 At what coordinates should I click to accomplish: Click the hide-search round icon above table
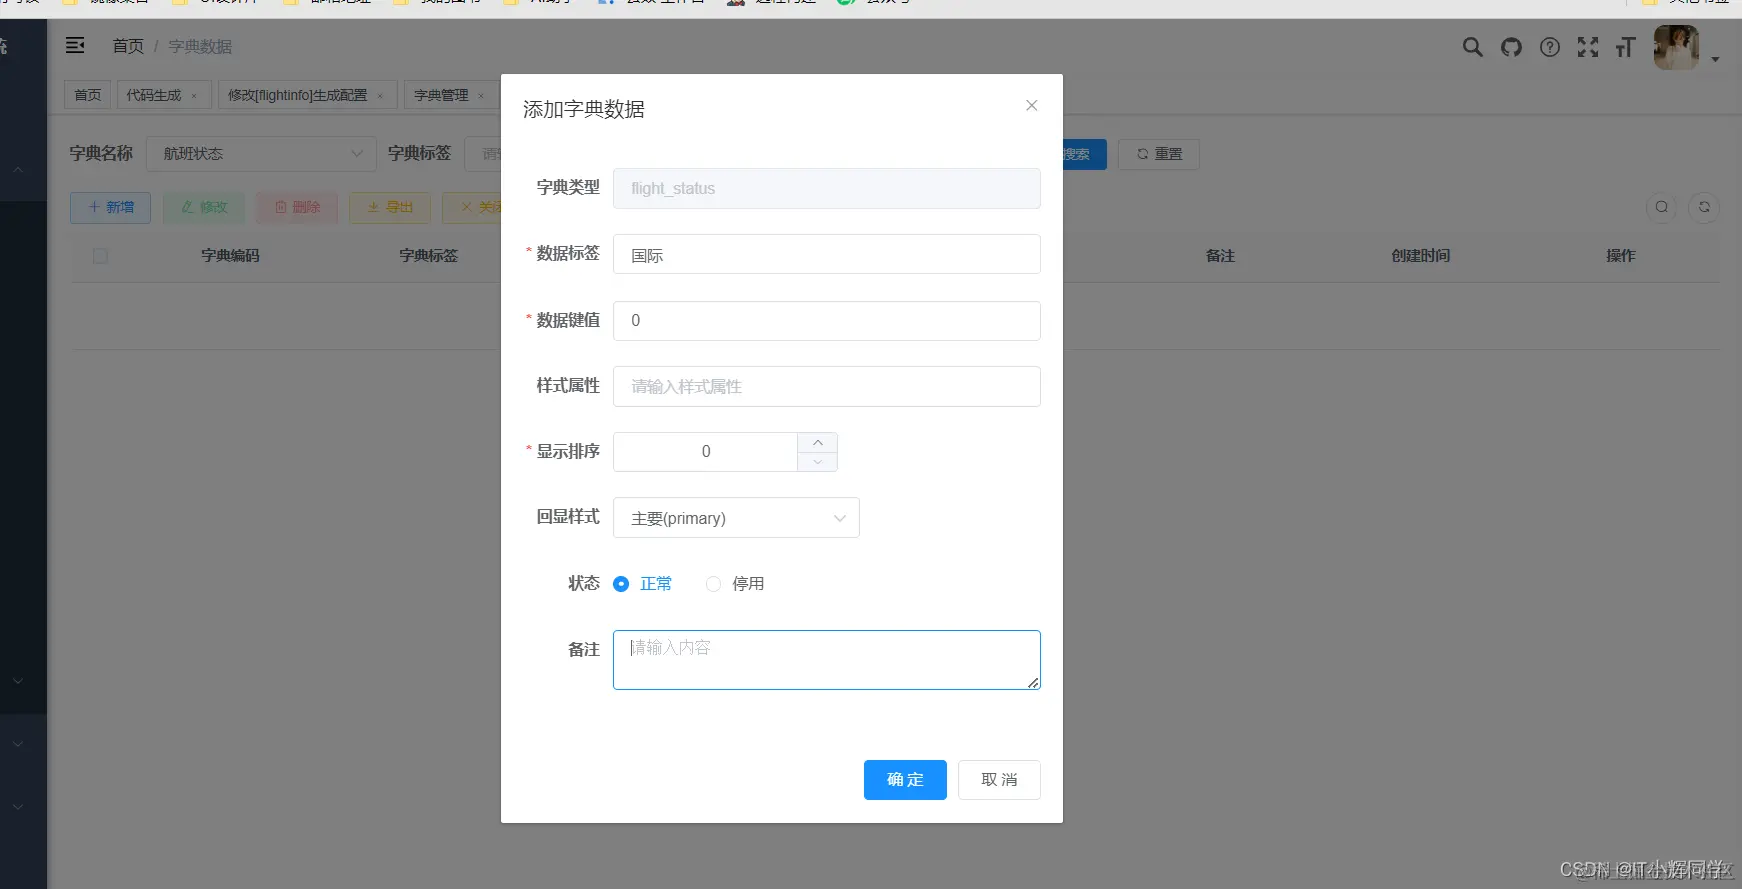click(1661, 207)
